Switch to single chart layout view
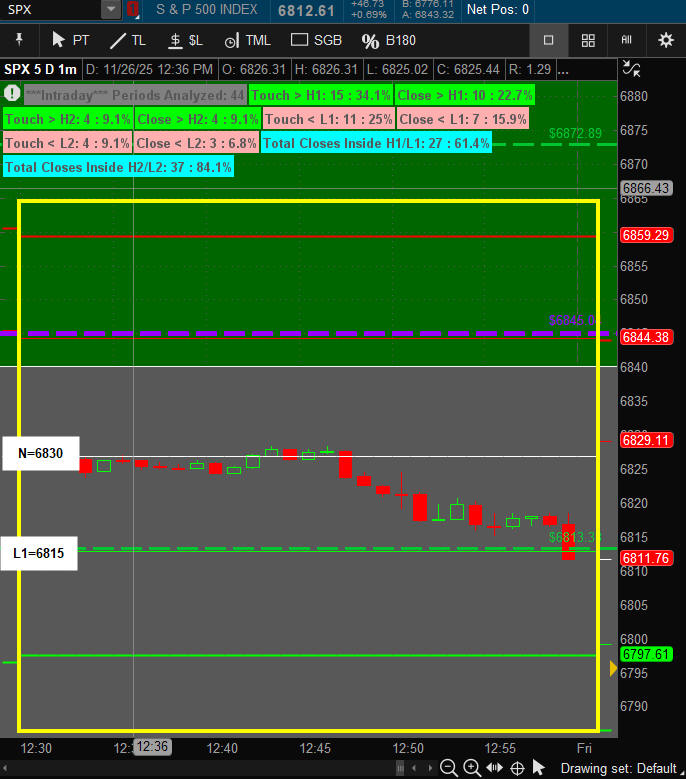Image resolution: width=686 pixels, height=779 pixels. 548,41
